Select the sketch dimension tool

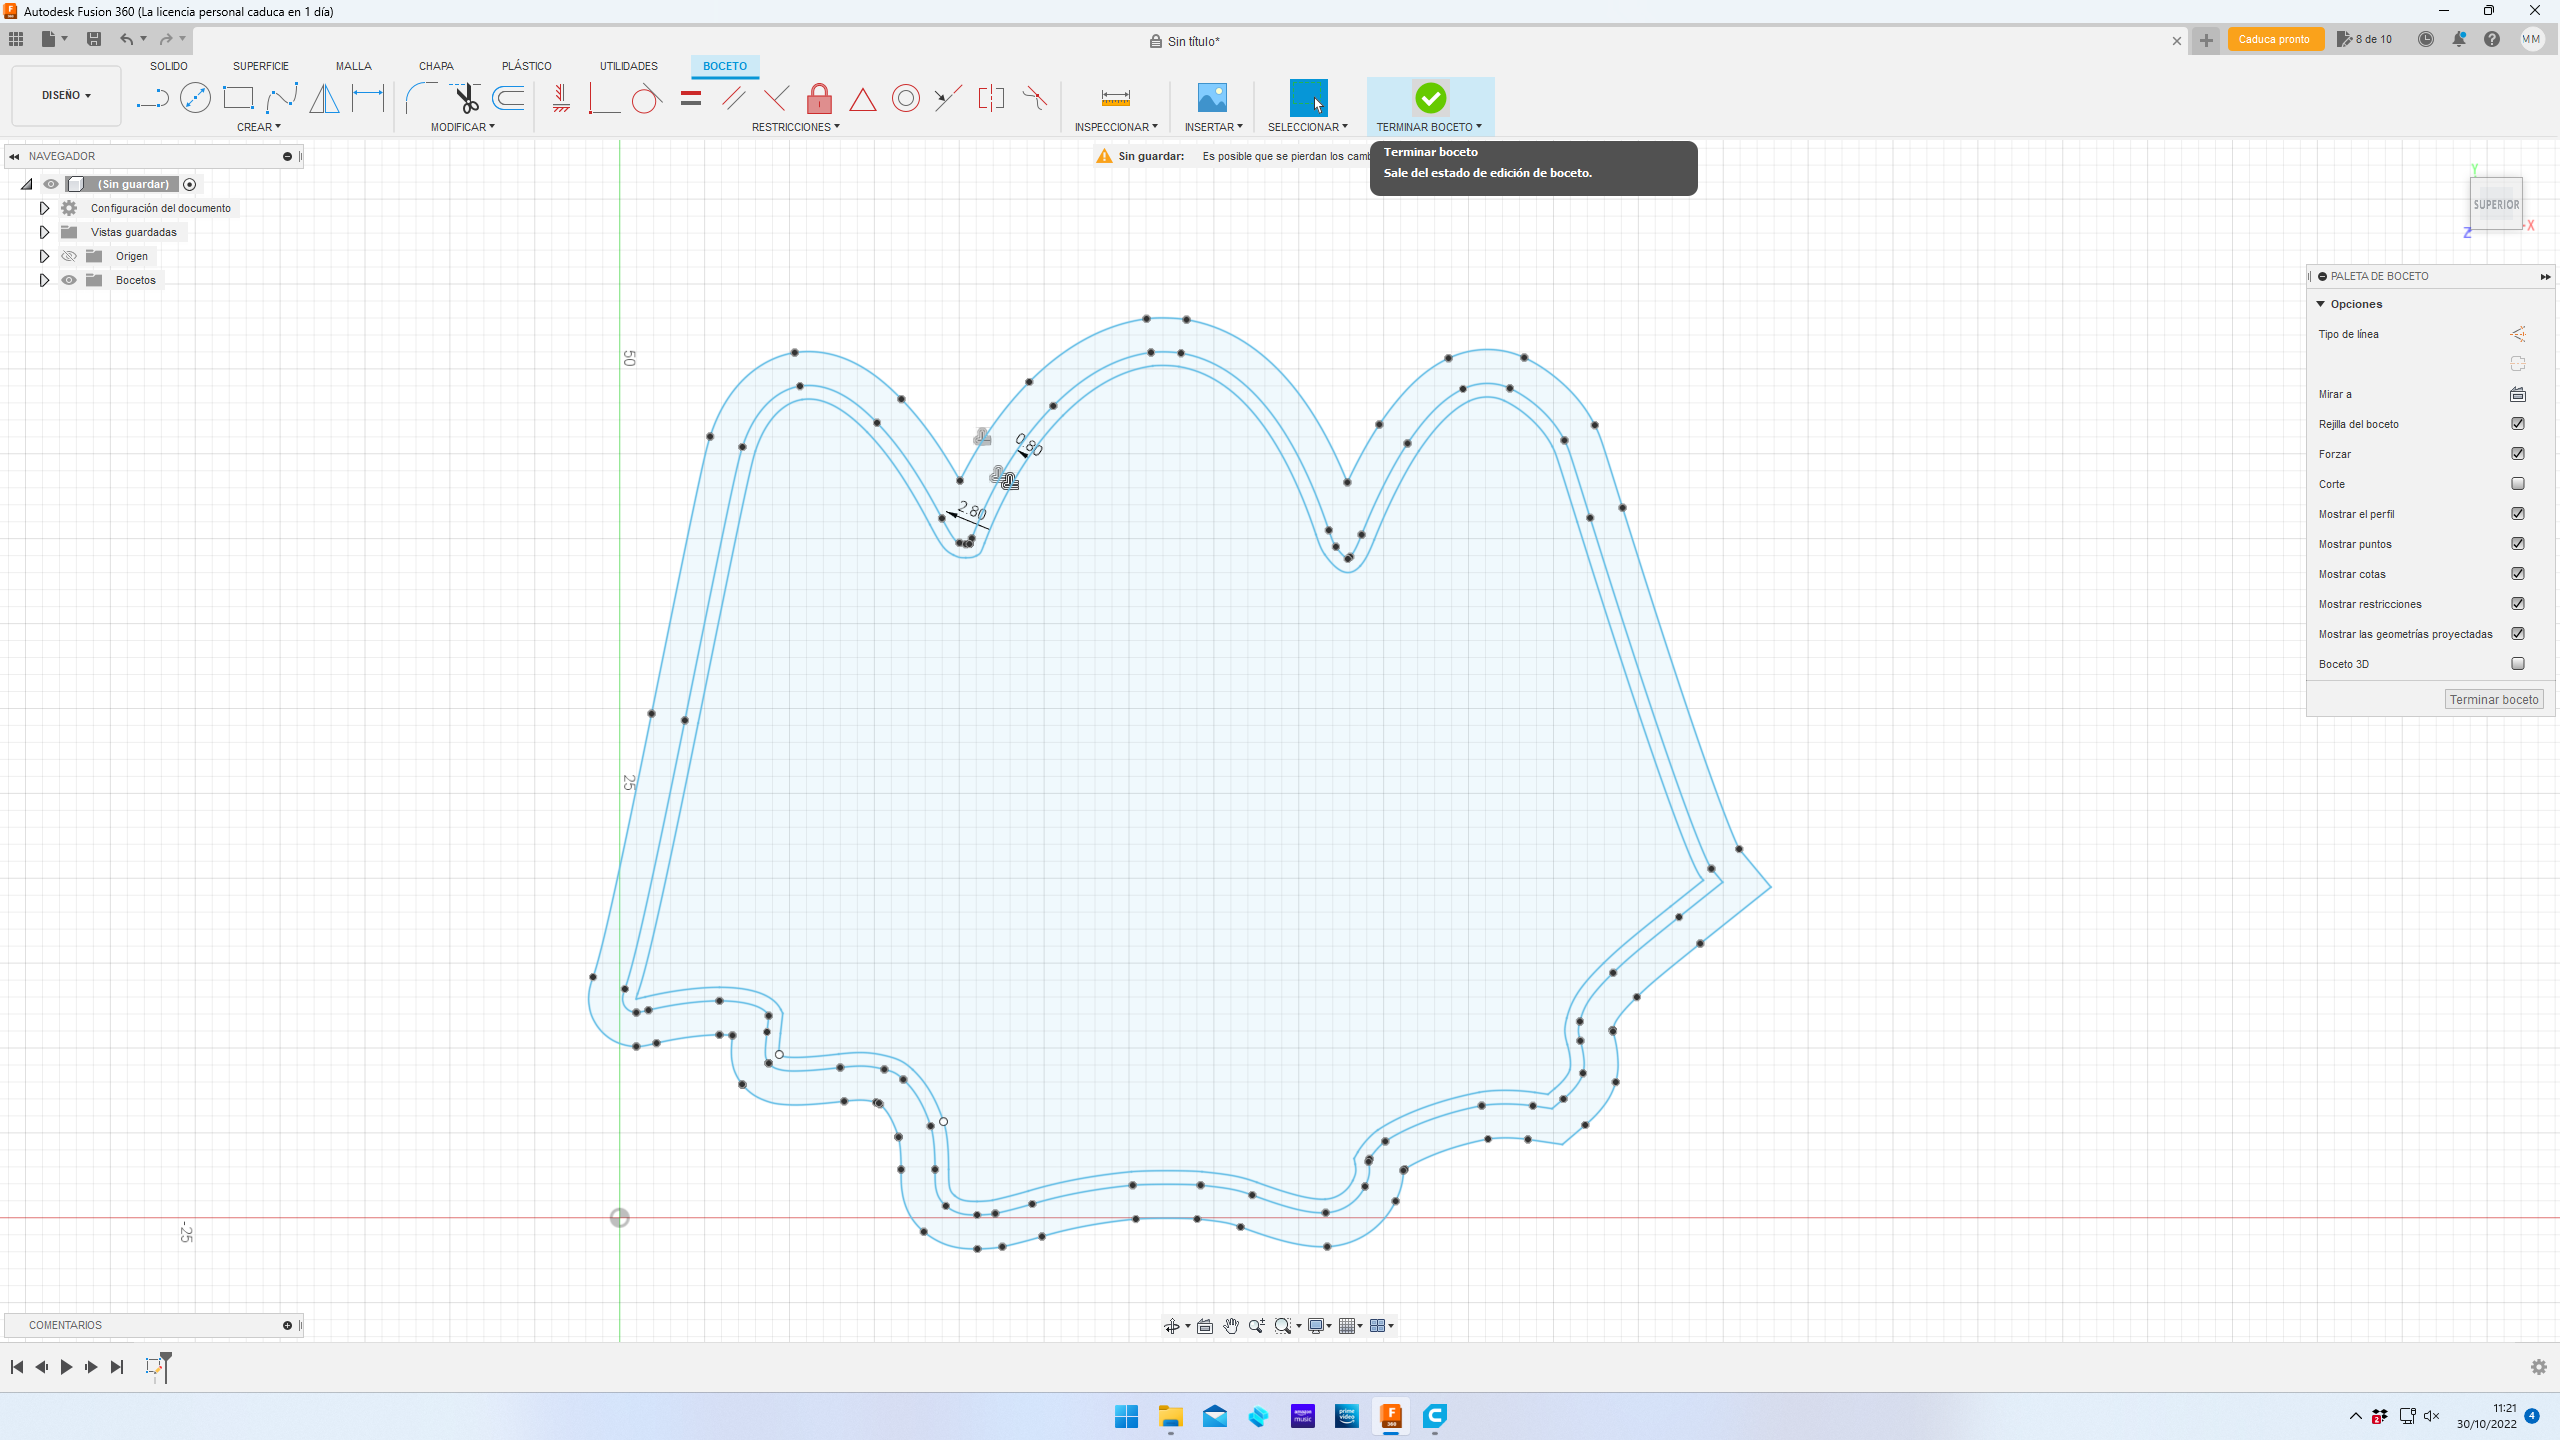tap(368, 98)
